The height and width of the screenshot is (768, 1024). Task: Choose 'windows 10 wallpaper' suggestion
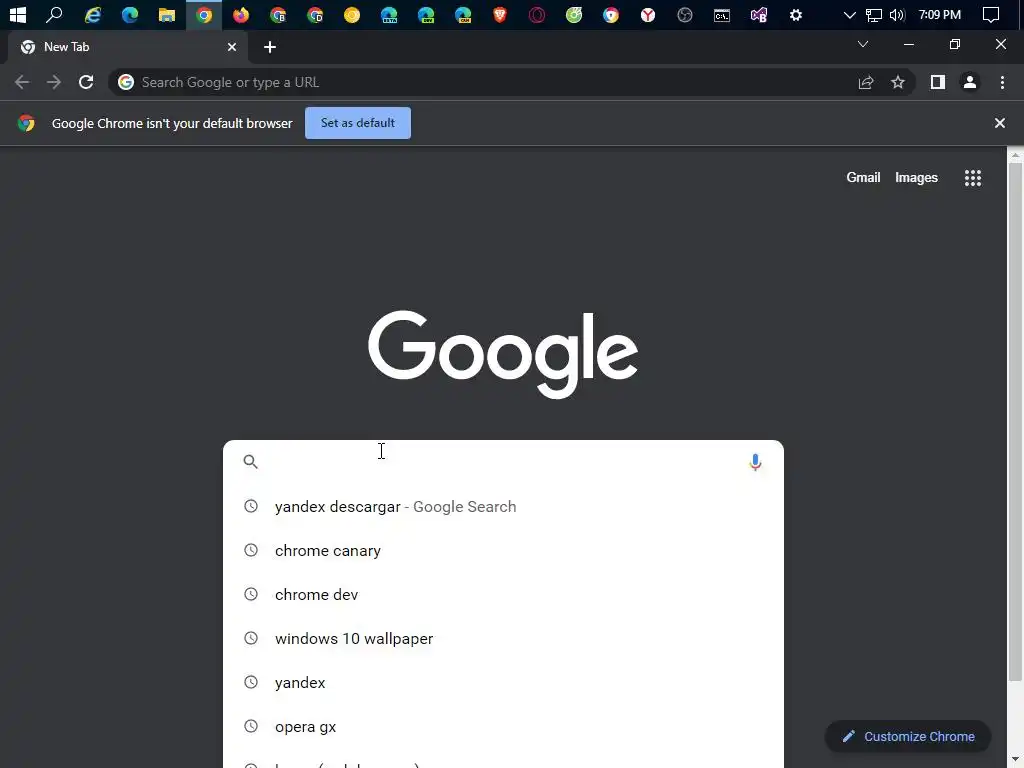(x=503, y=639)
